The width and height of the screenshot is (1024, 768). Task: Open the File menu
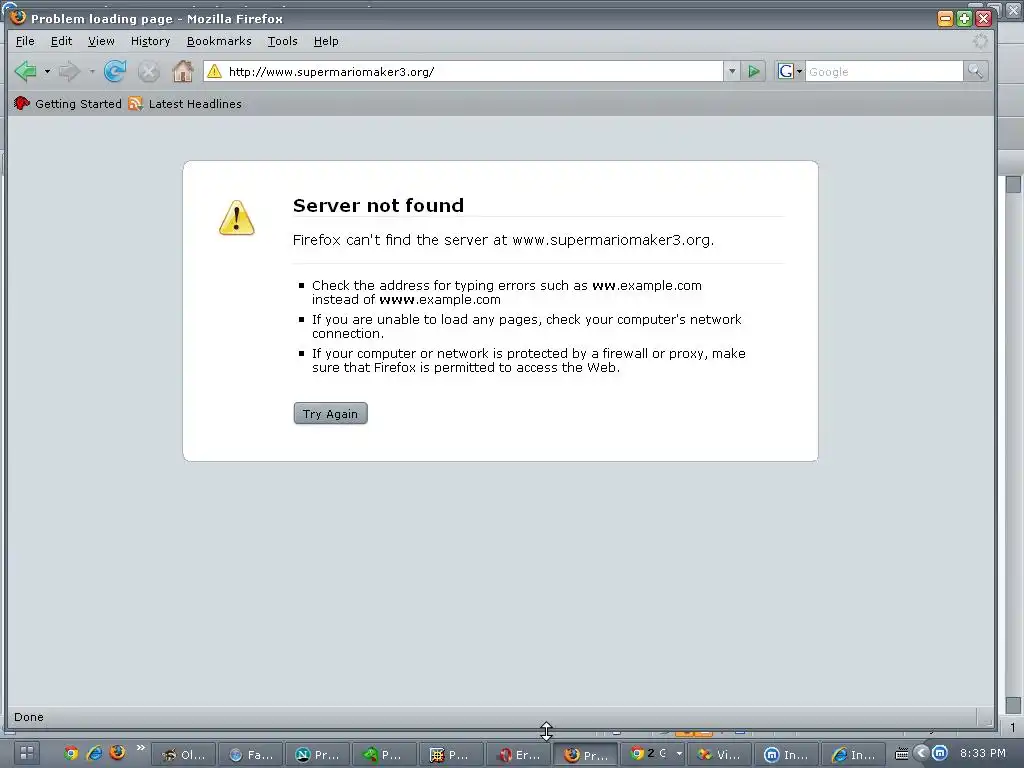click(25, 41)
